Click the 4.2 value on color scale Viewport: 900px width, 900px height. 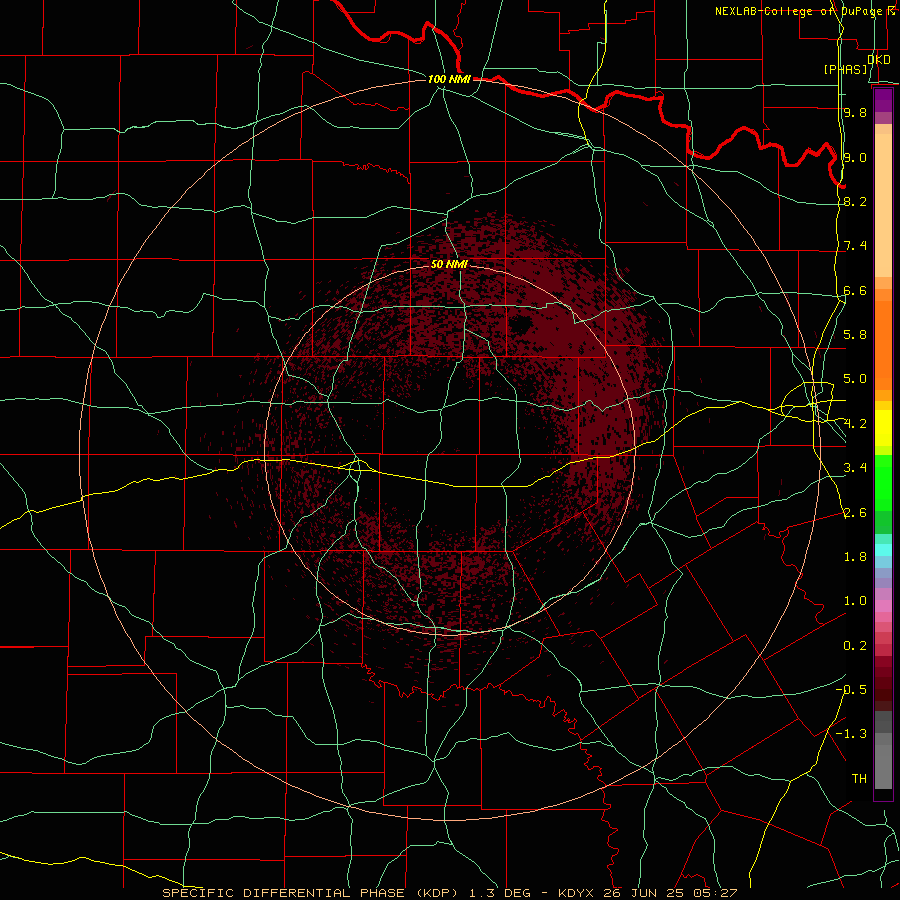coord(855,424)
